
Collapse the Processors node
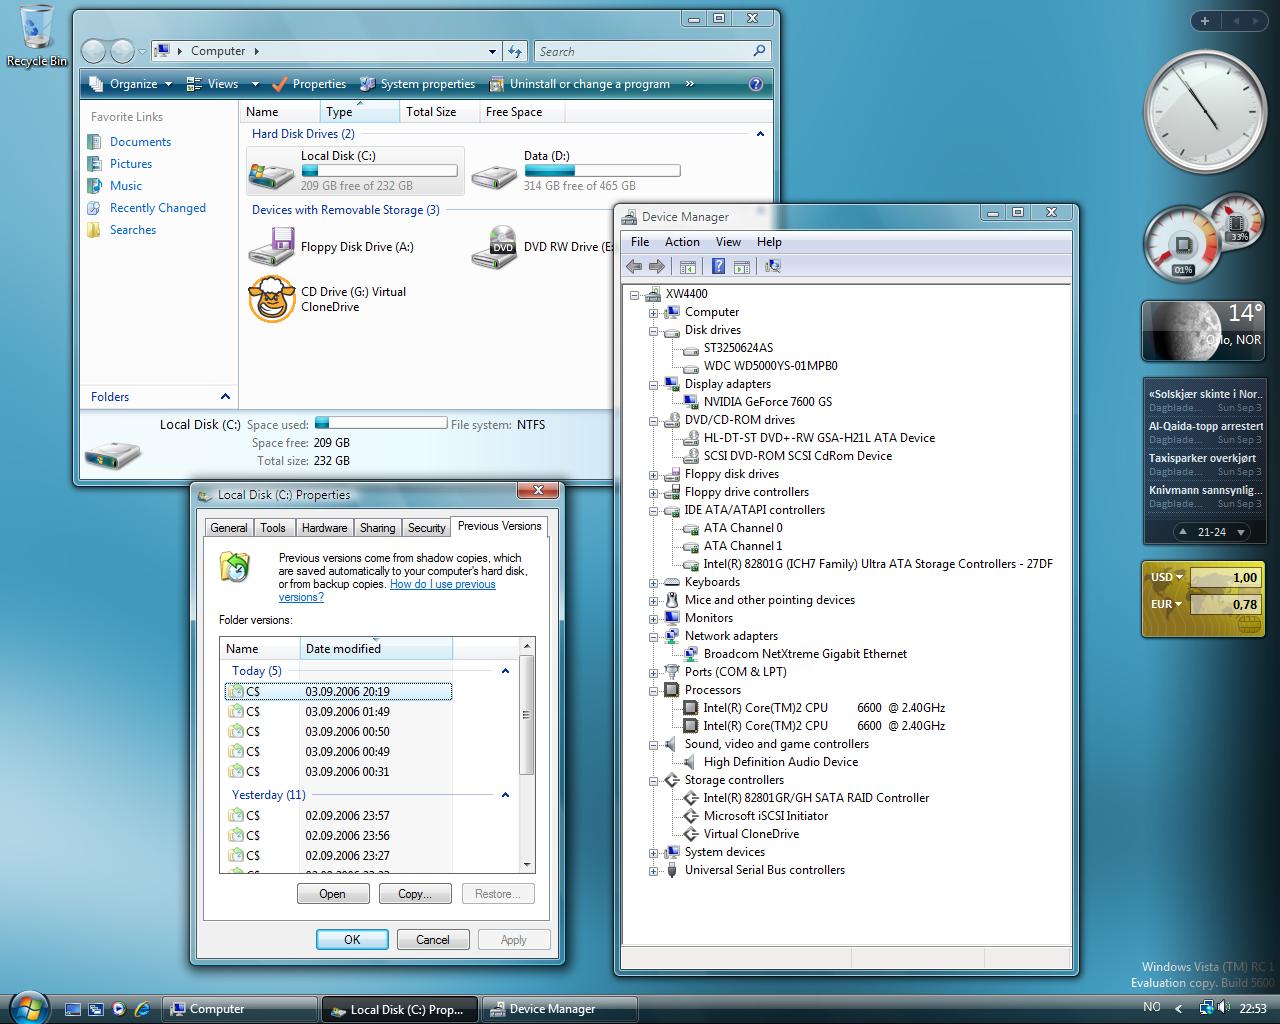(653, 691)
